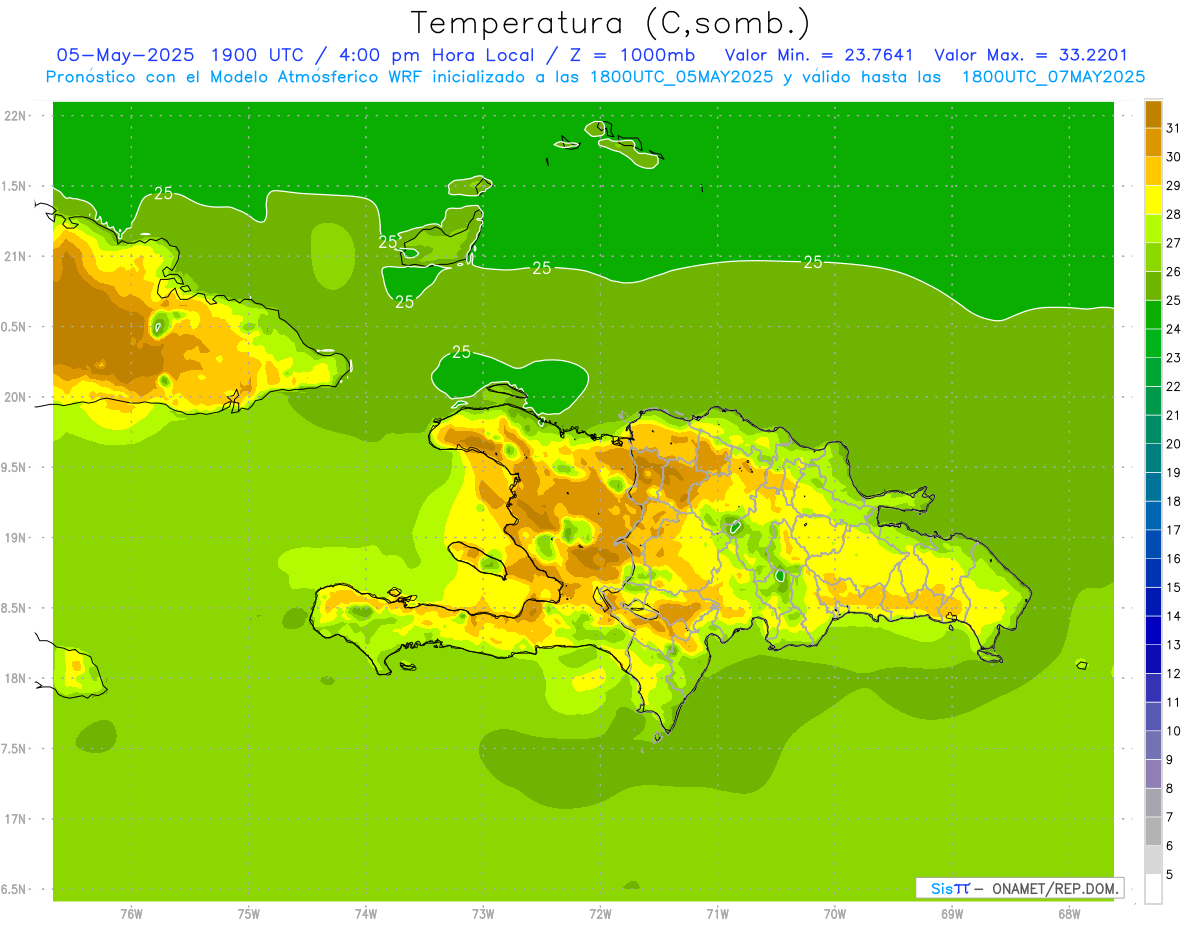
Task: Click the "21N" latitude axis label
Action: click(15, 256)
